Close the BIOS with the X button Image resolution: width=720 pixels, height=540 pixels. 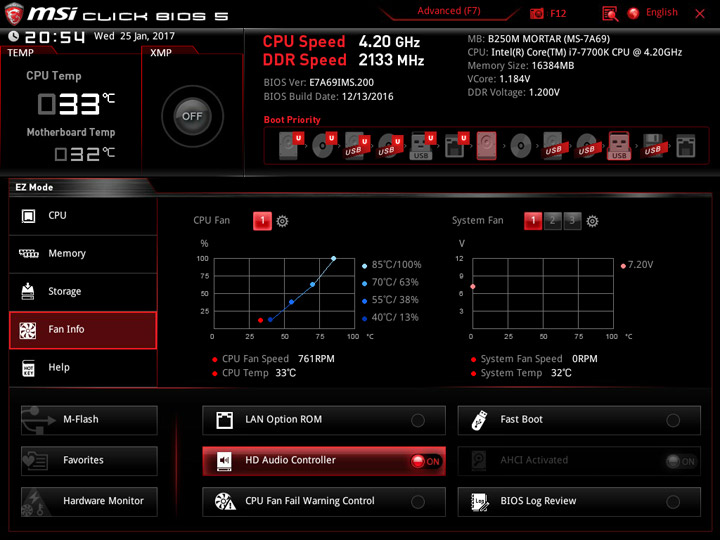click(700, 14)
